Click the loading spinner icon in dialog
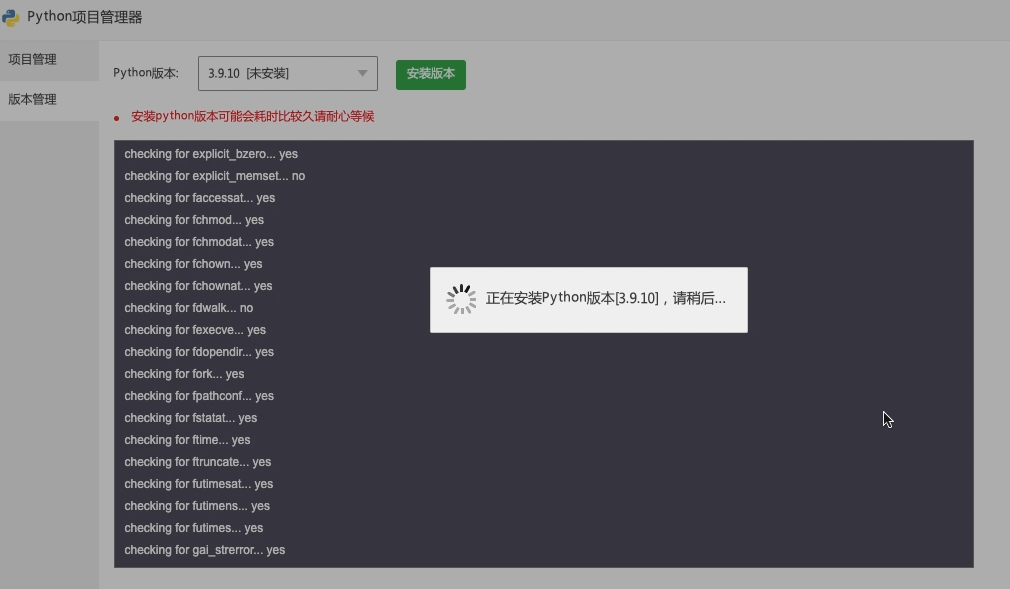1010x589 pixels. tap(461, 300)
